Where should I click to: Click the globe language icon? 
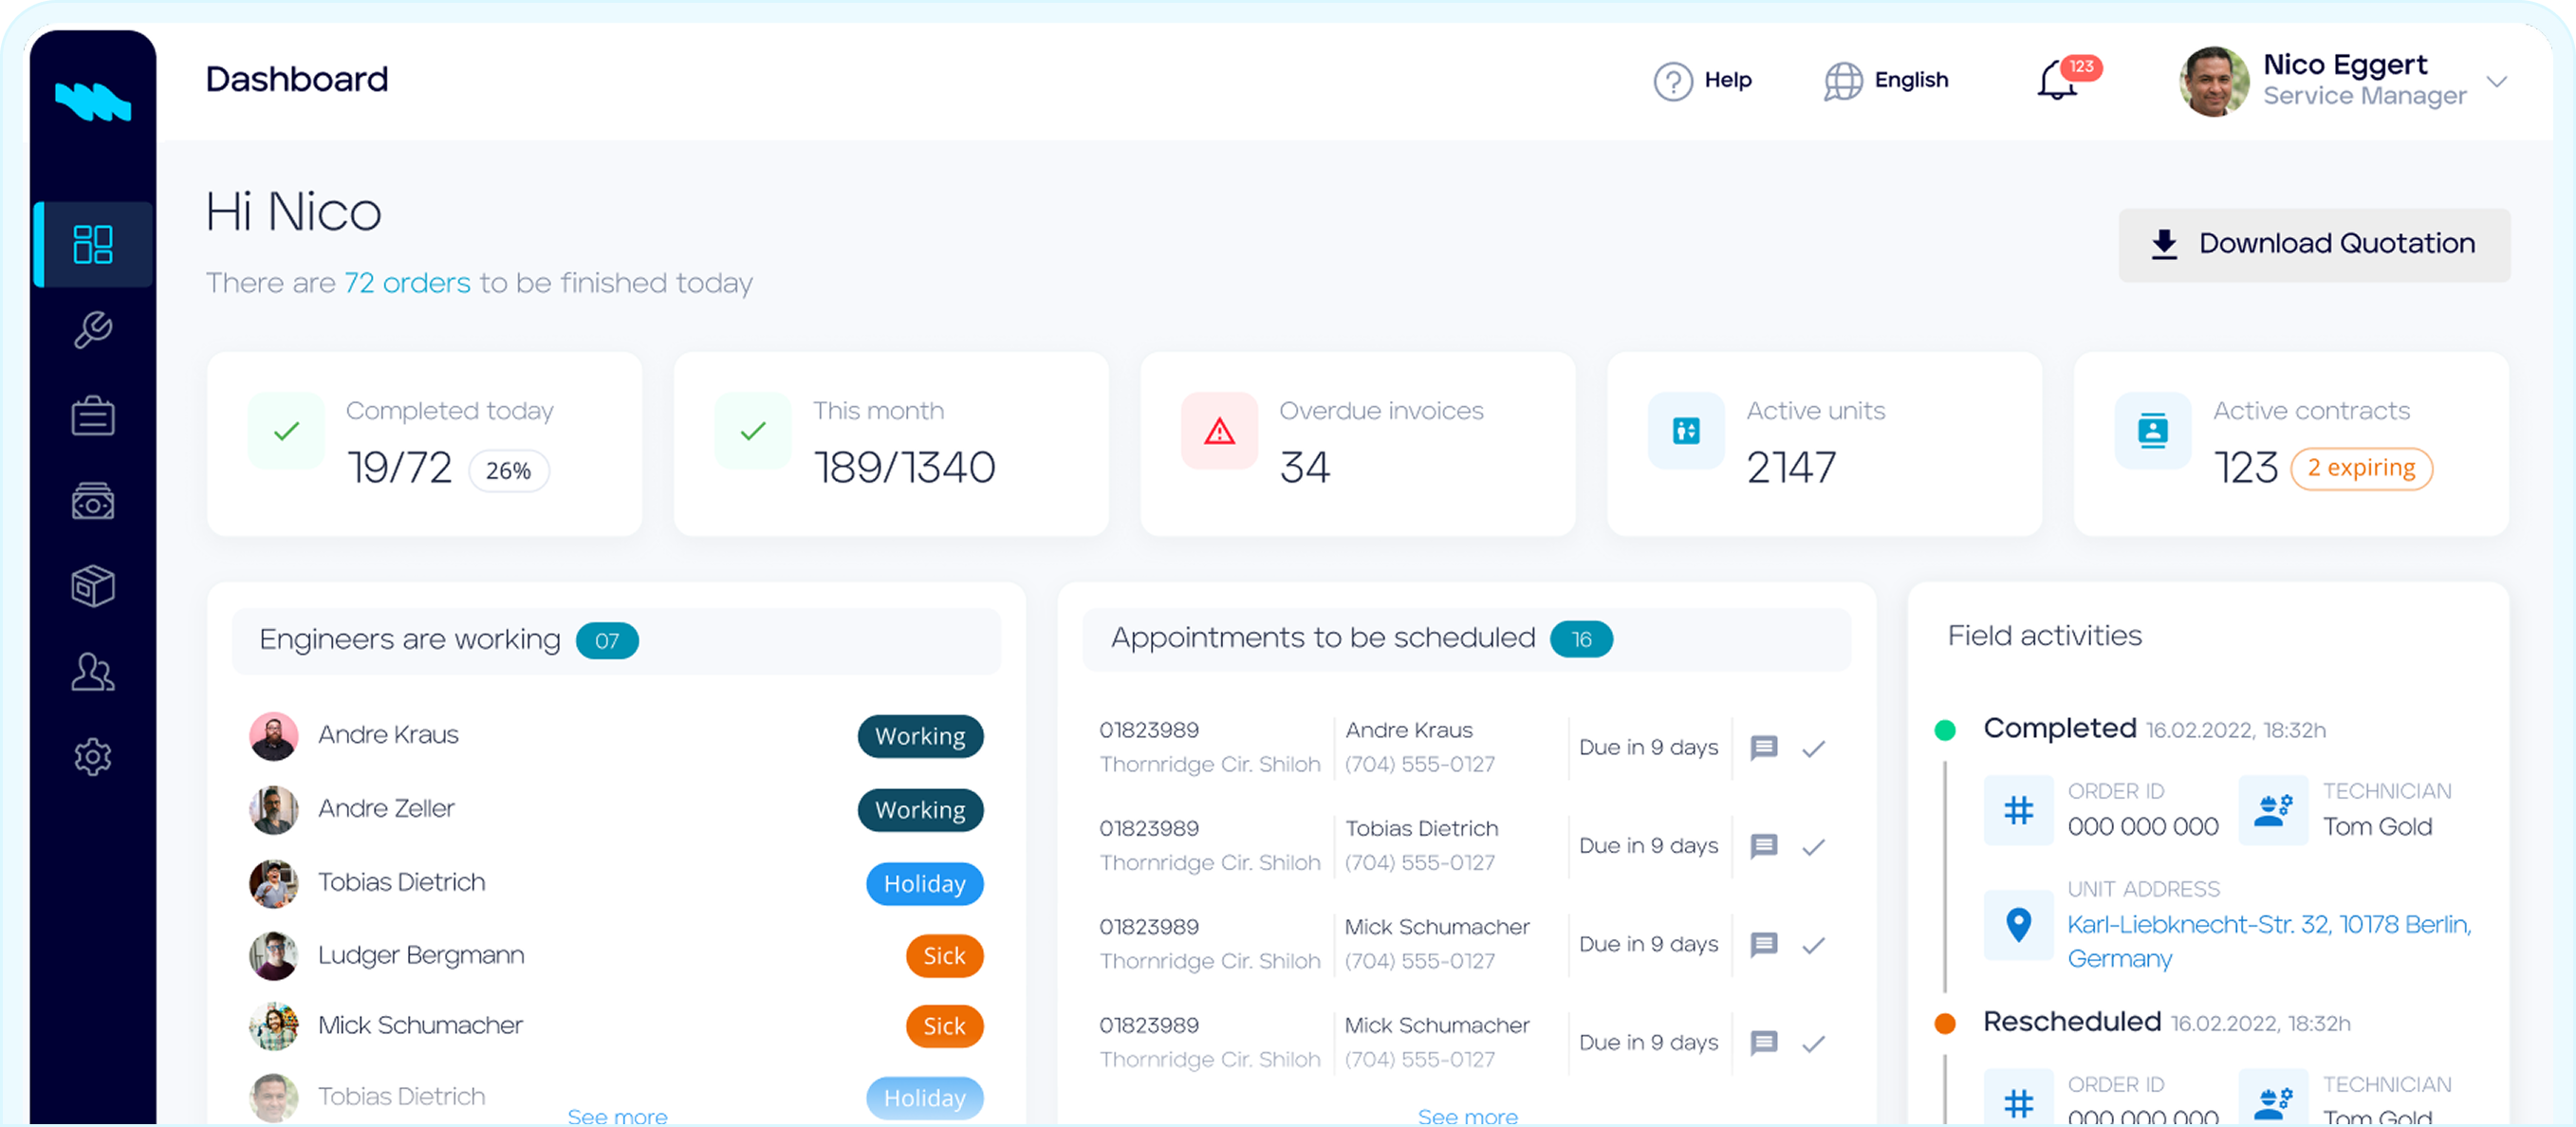point(1843,81)
